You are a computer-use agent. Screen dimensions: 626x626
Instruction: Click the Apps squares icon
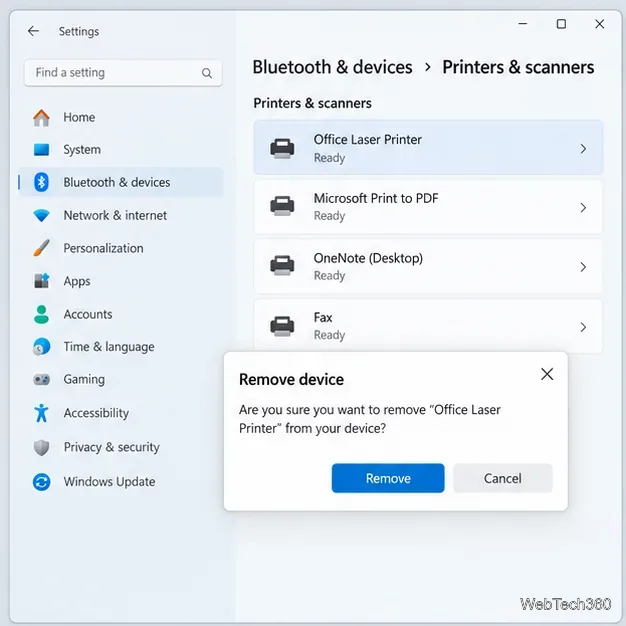point(42,281)
